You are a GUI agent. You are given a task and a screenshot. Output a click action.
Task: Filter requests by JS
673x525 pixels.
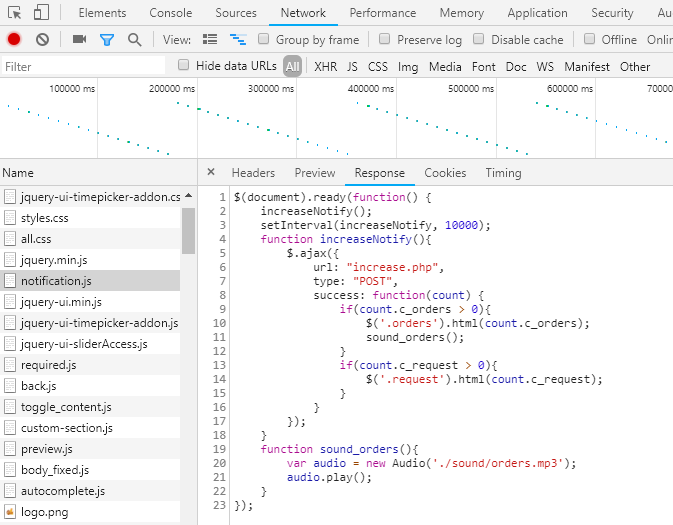pyautogui.click(x=352, y=67)
